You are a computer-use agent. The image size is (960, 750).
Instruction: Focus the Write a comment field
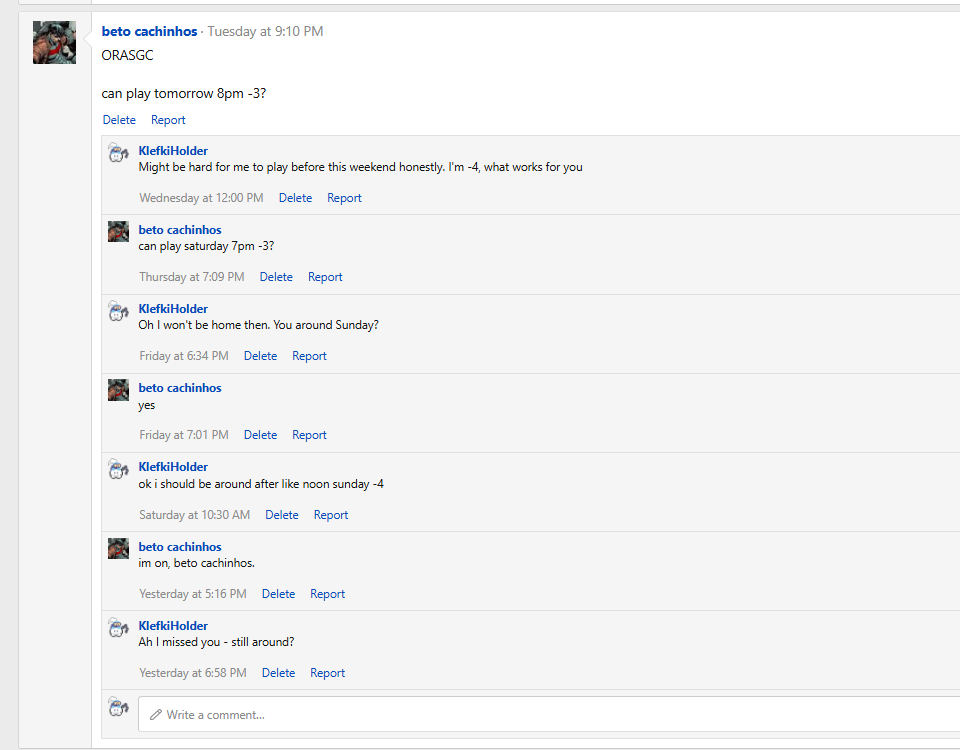click(549, 714)
